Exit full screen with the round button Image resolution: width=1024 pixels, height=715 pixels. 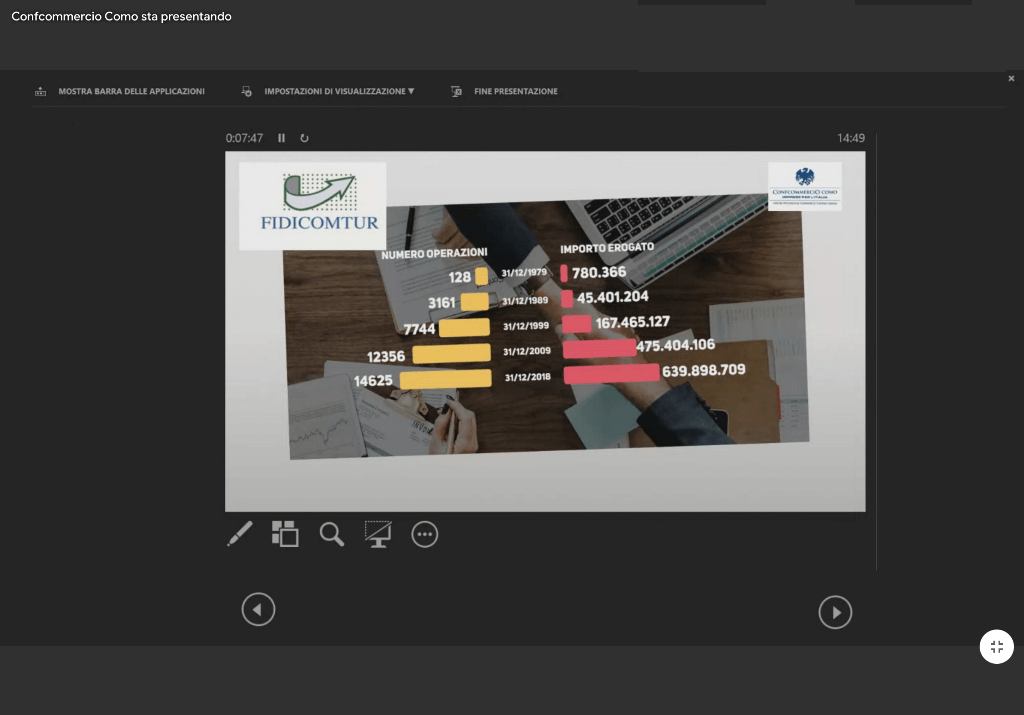(x=996, y=647)
